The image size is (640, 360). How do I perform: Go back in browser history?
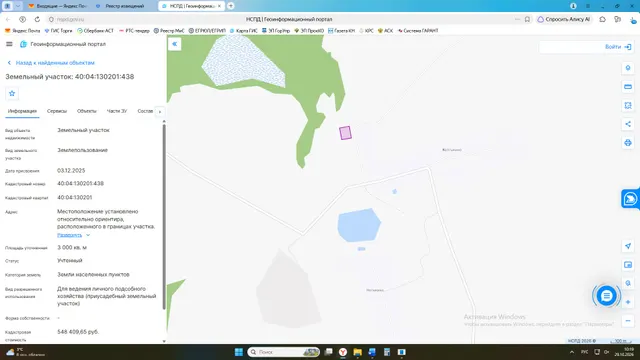tap(8, 19)
